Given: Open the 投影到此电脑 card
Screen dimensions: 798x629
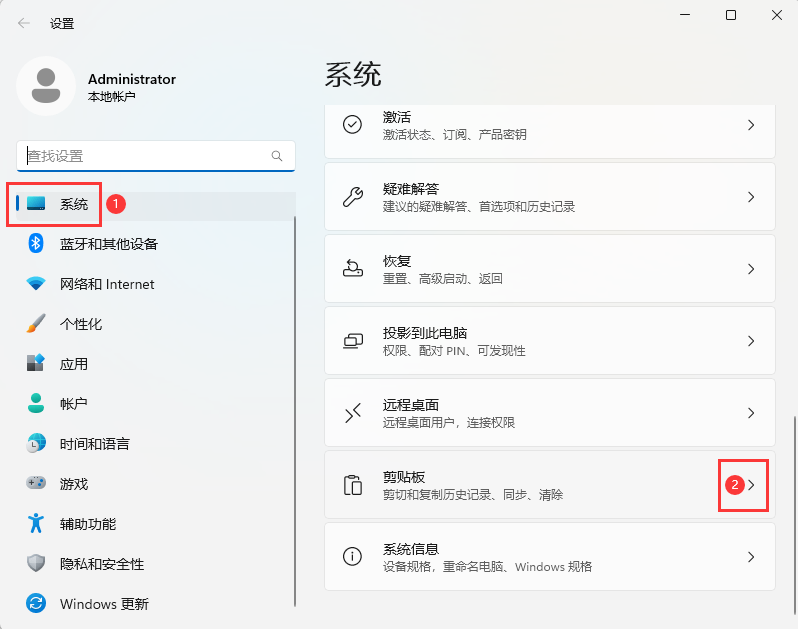Looking at the screenshot, I should pos(550,340).
